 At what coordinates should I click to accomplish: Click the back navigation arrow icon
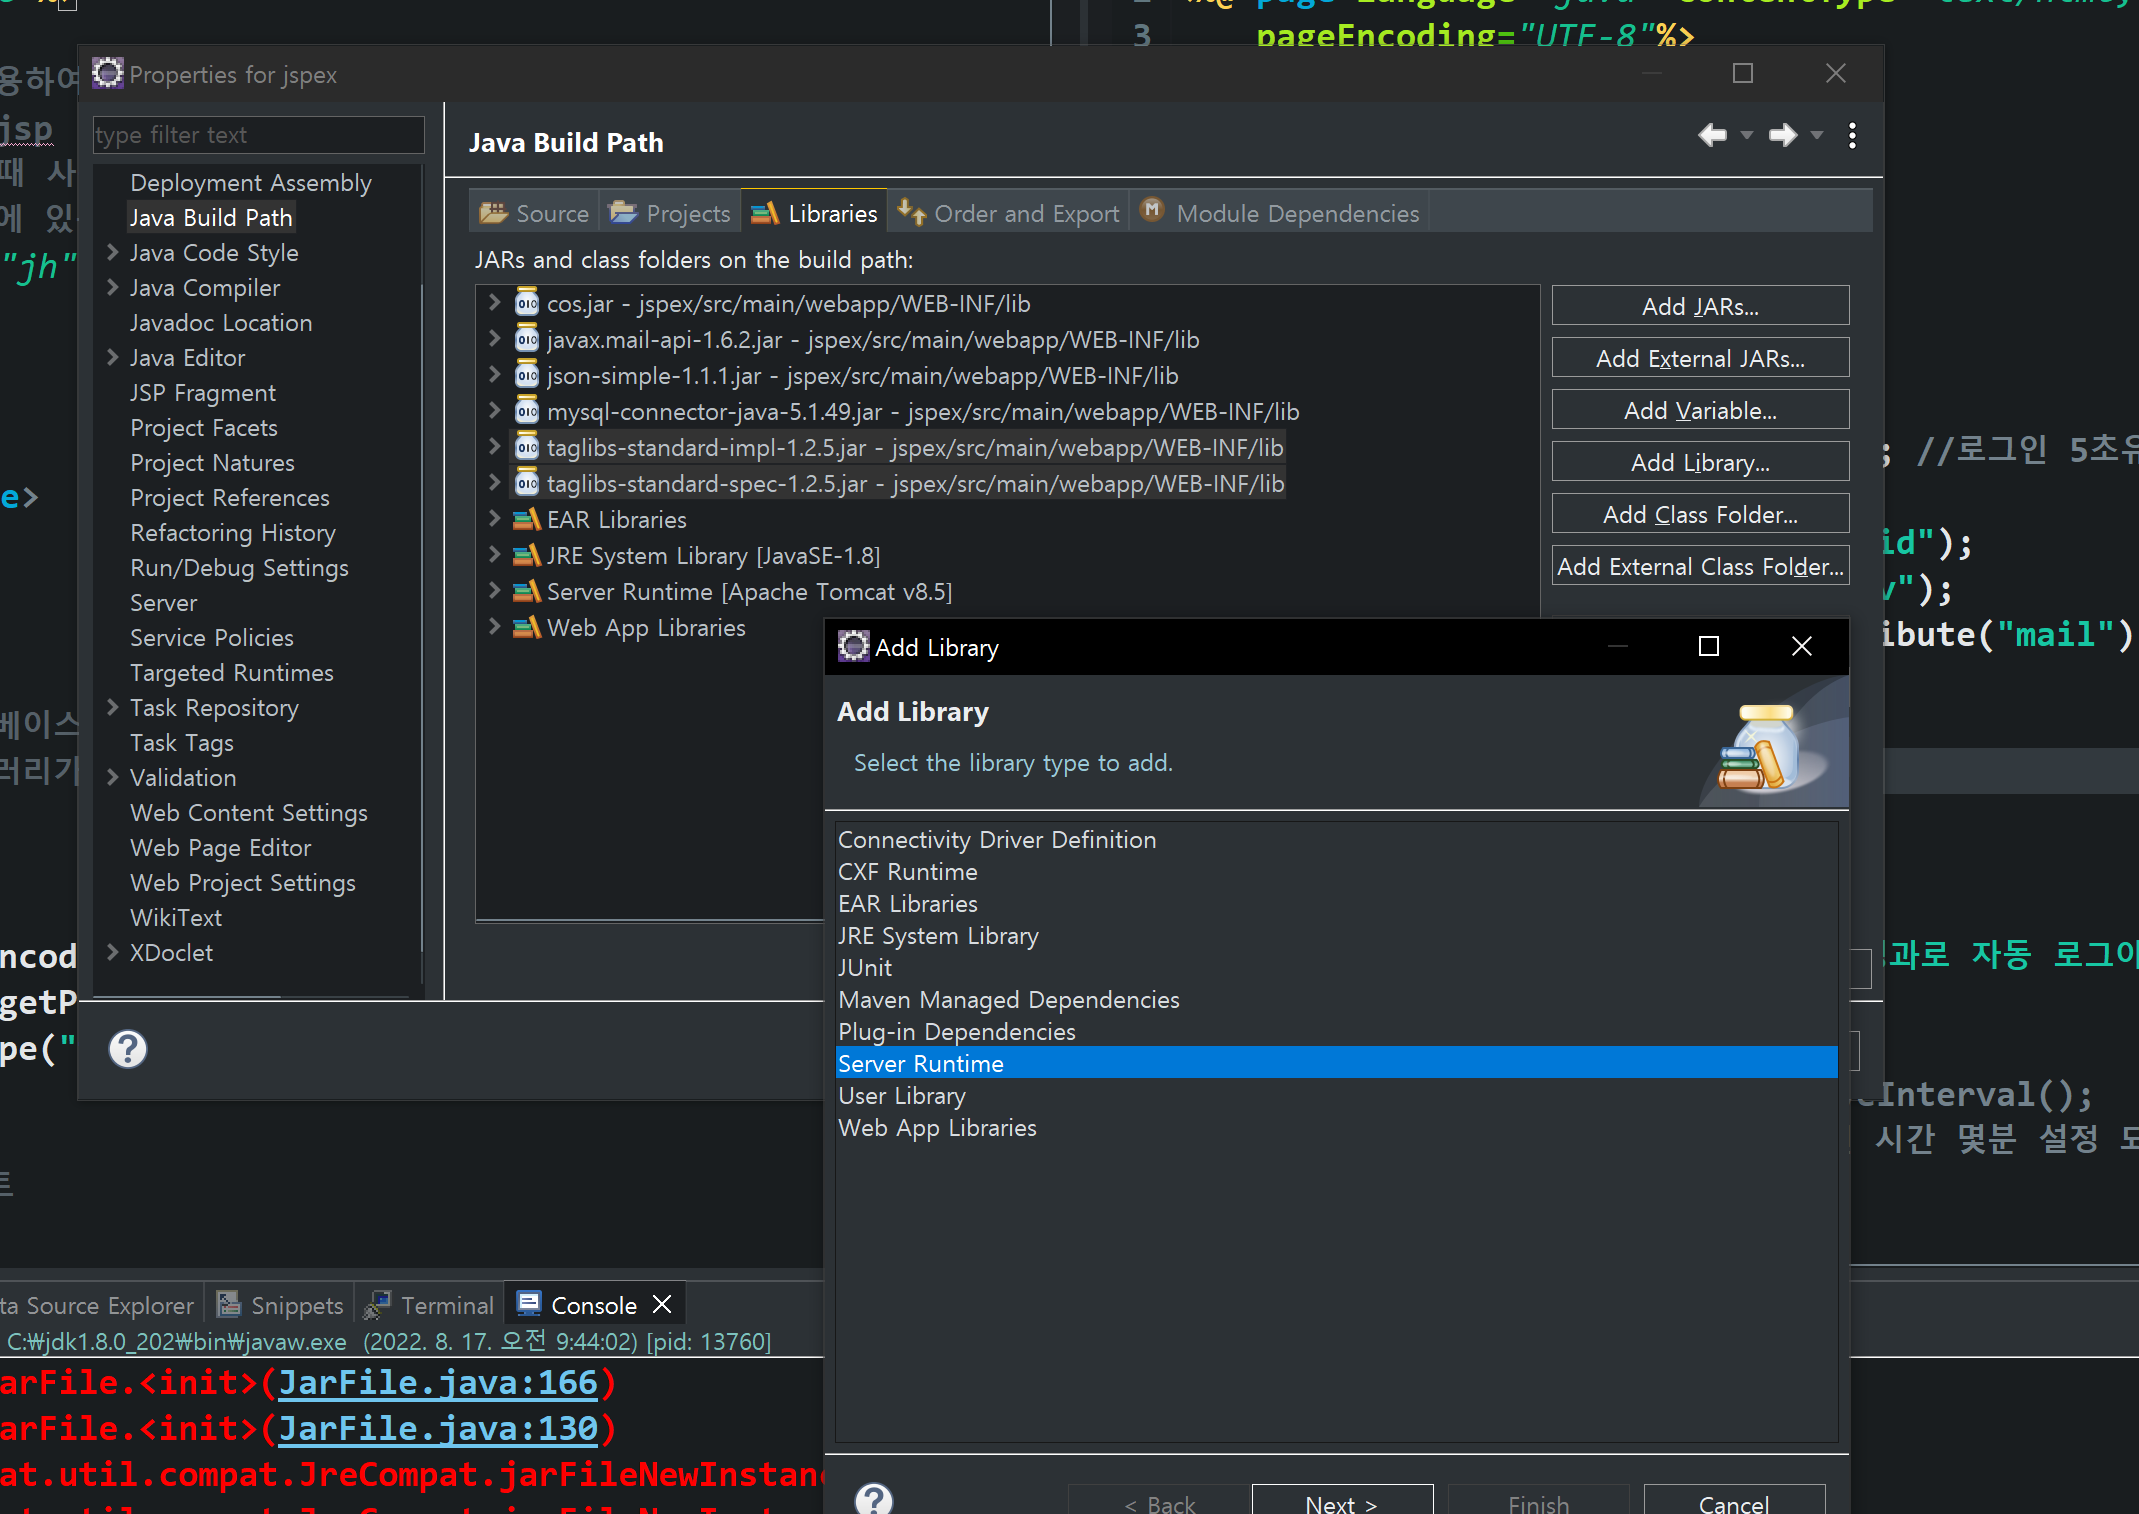coord(1712,135)
